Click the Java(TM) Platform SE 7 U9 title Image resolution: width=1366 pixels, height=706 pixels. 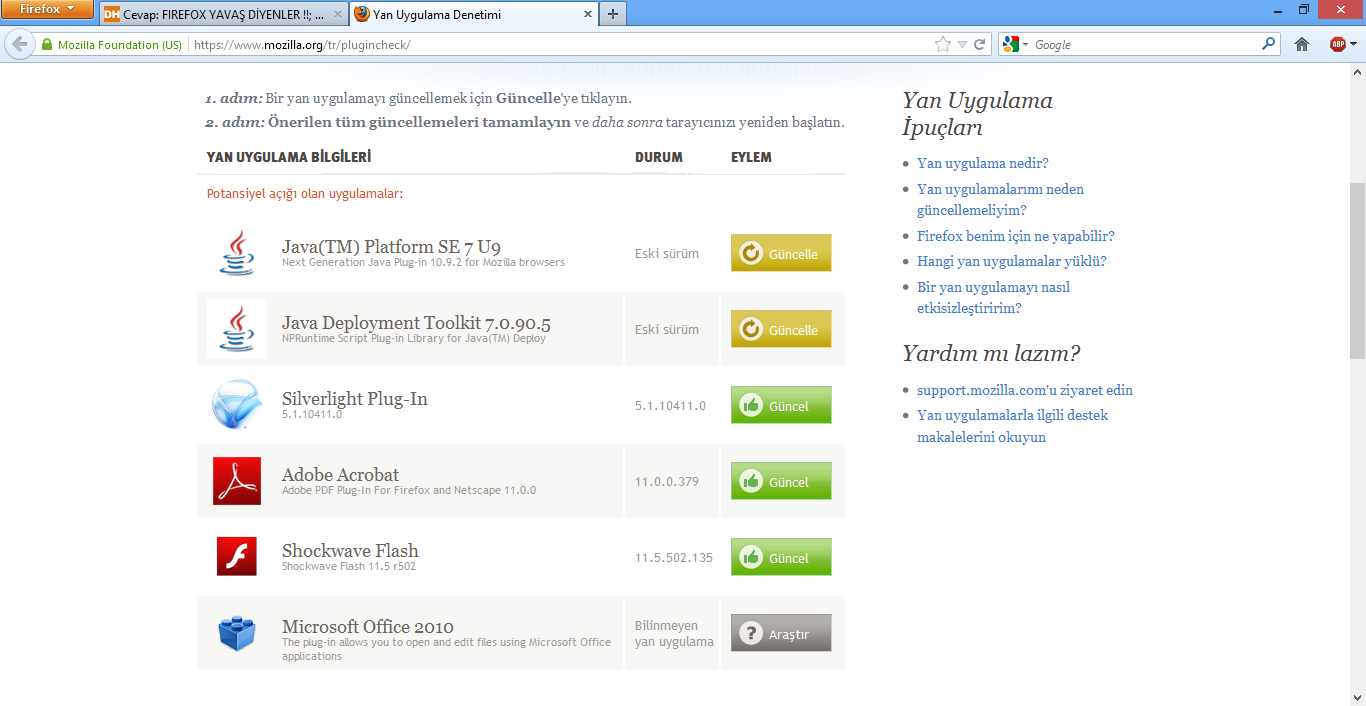pyautogui.click(x=391, y=246)
